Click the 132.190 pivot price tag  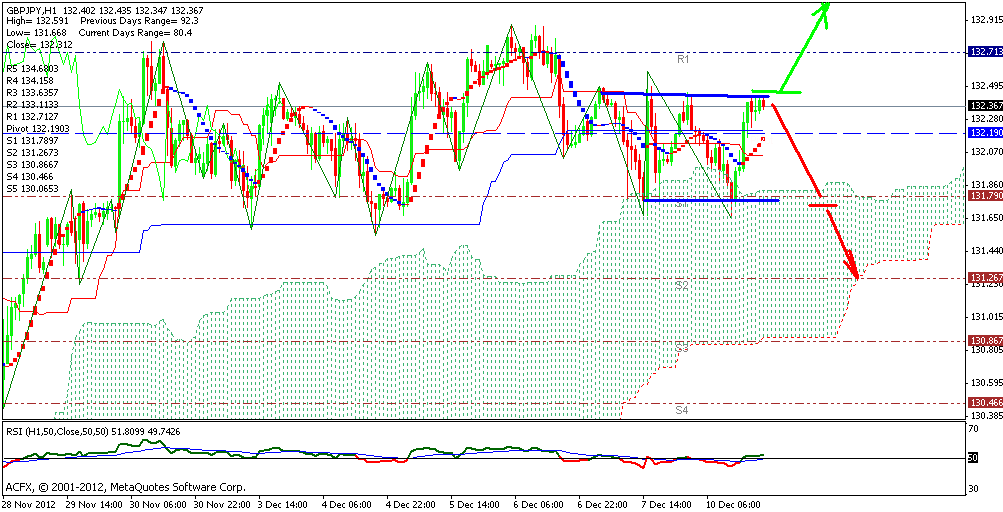pyautogui.click(x=985, y=132)
